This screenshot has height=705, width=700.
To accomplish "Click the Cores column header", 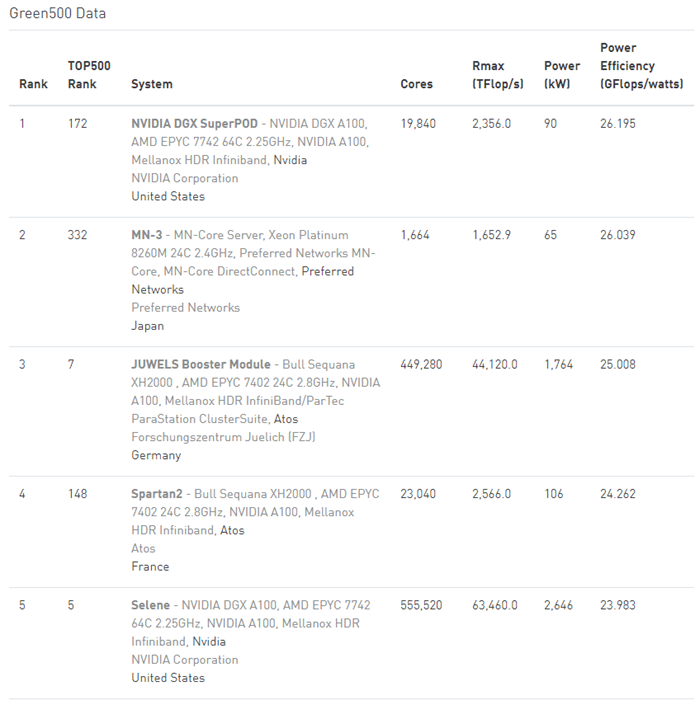I will click(x=416, y=84).
